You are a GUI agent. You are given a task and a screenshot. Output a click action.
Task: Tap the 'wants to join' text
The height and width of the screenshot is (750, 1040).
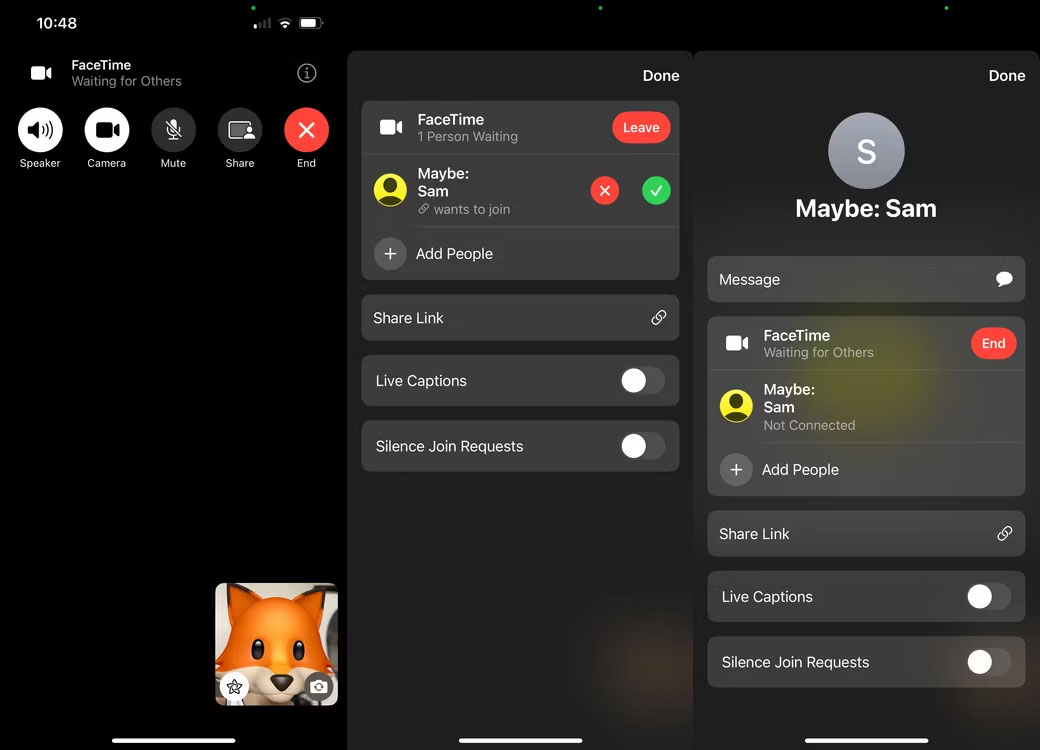click(472, 210)
